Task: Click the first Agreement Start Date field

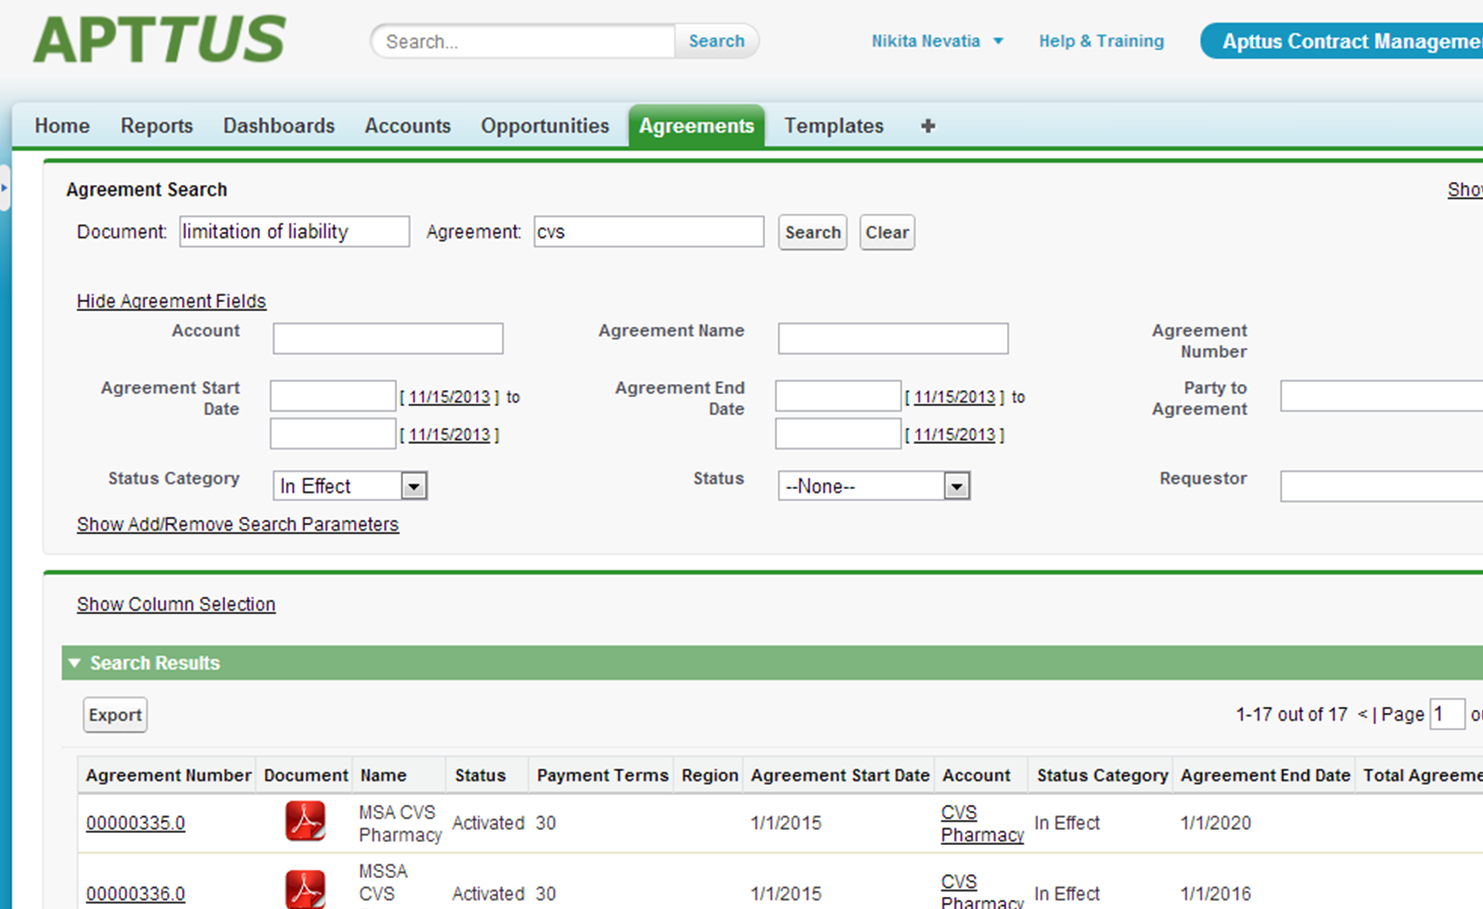Action: pyautogui.click(x=333, y=396)
